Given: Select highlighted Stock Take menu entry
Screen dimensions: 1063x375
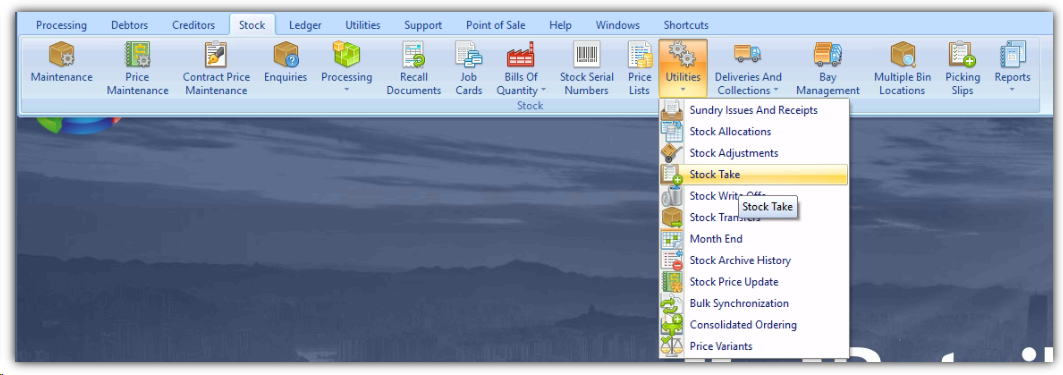Looking at the screenshot, I should click(754, 174).
